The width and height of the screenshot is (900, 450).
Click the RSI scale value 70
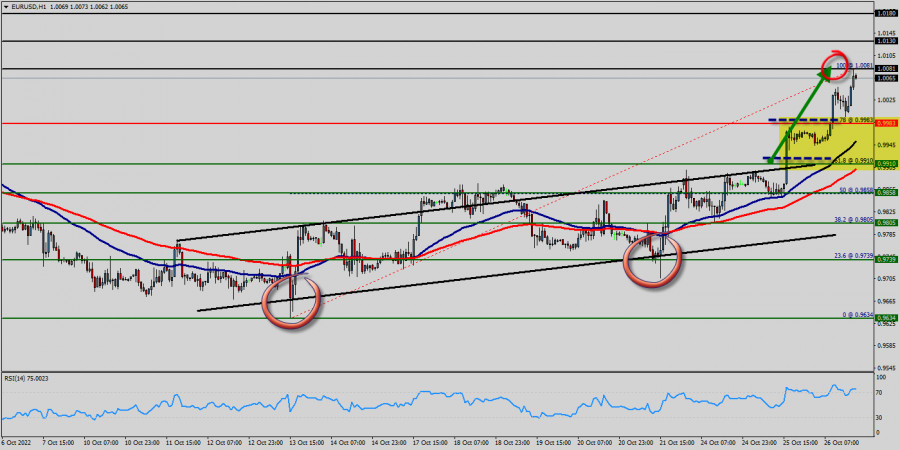(880, 393)
